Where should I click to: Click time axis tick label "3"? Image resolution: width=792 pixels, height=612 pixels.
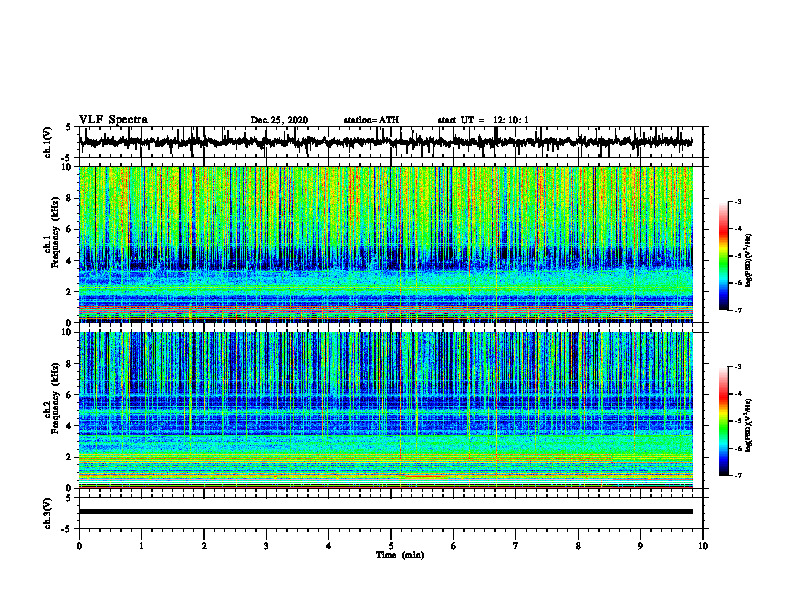pos(266,546)
